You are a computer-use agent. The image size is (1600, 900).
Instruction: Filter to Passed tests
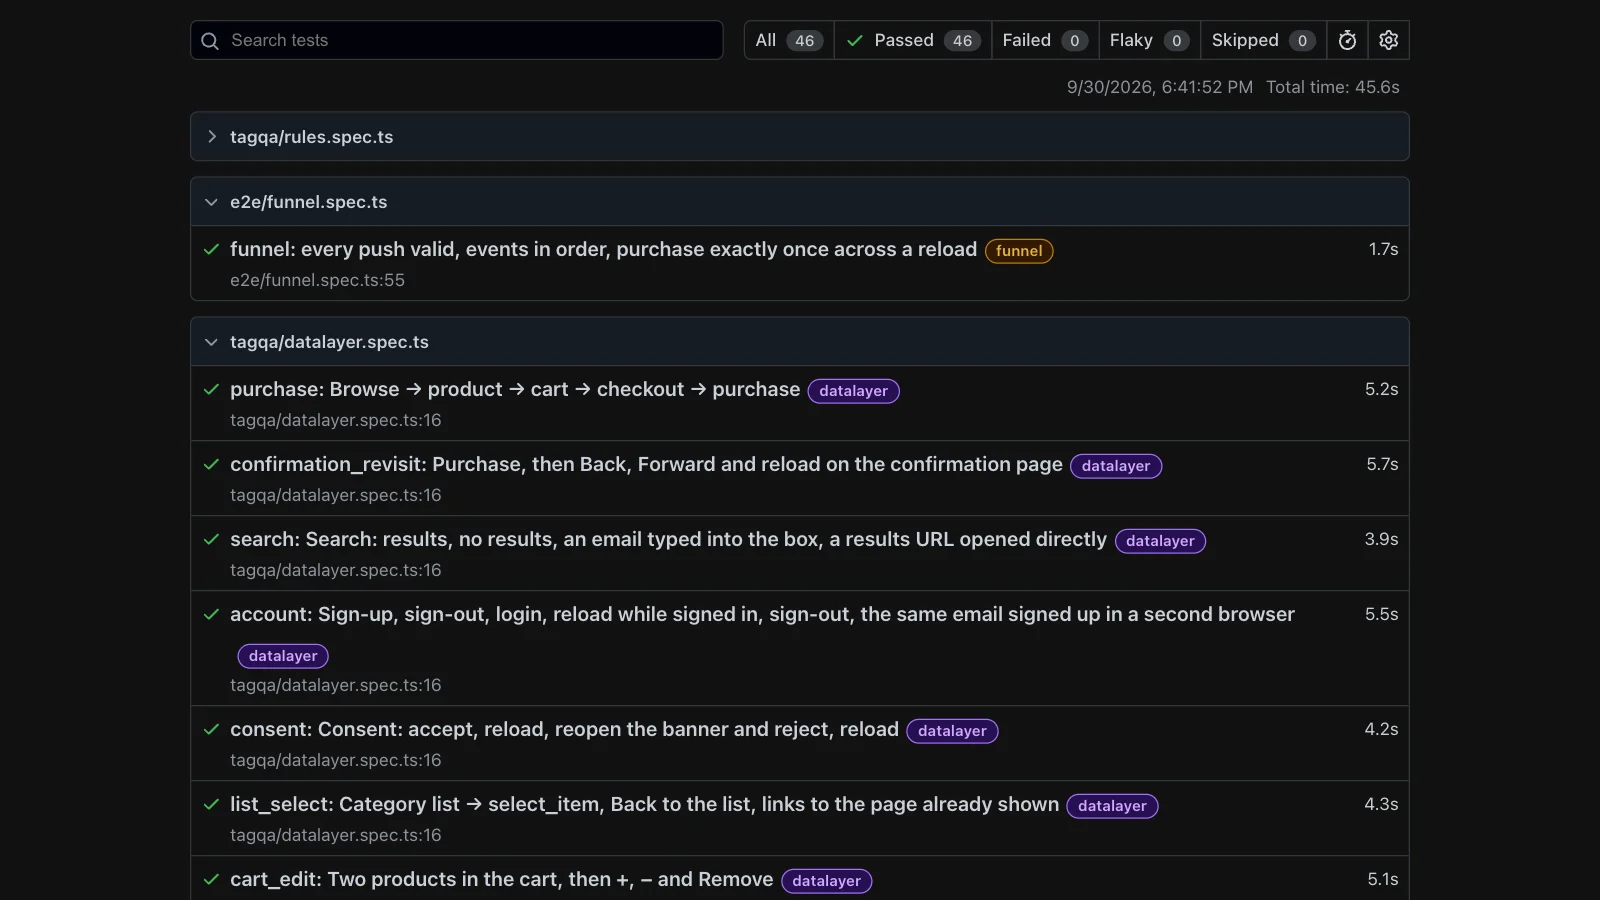click(x=913, y=40)
